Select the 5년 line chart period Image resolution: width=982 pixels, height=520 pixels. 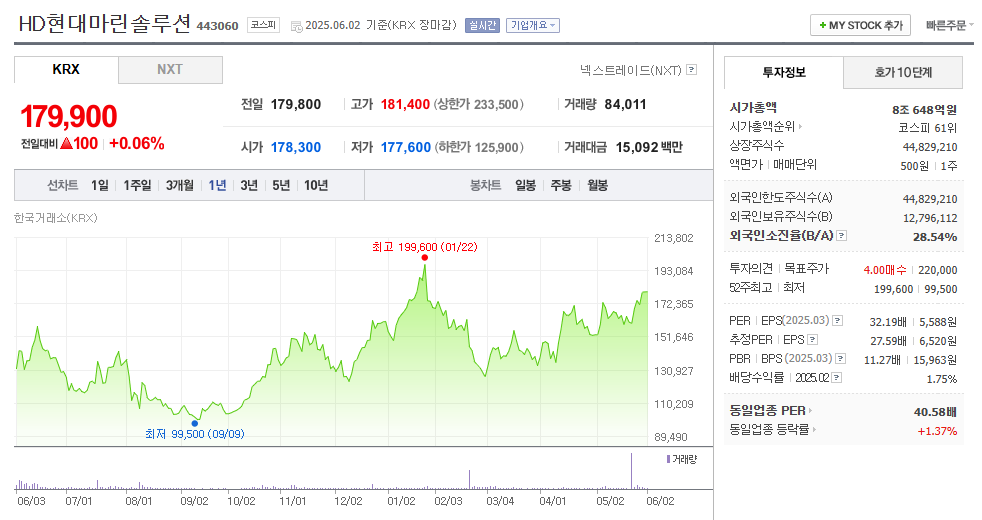click(281, 185)
